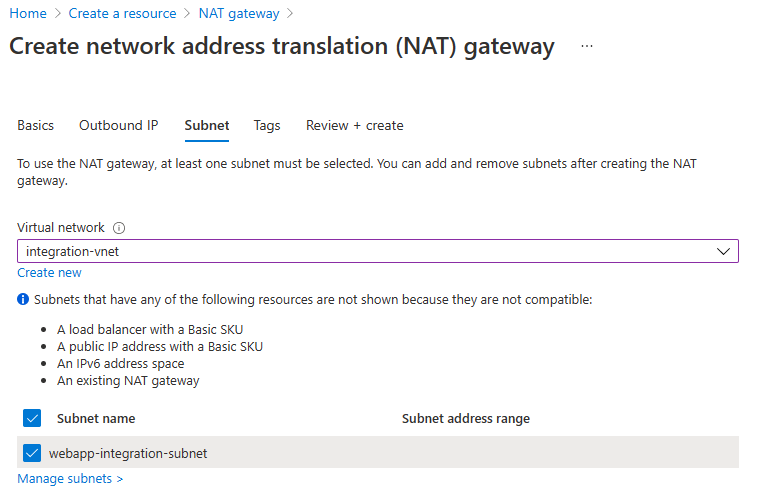Open the Review + create tab

point(355,125)
